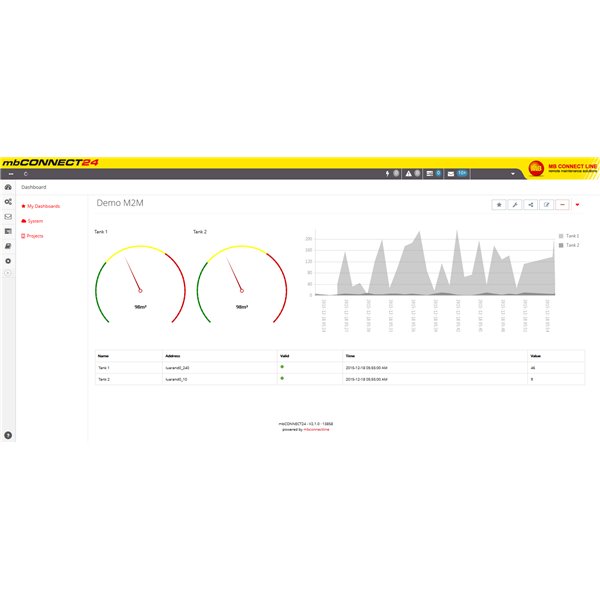Toggle Tank 1 series in chart legend
600x600 pixels.
569,236
